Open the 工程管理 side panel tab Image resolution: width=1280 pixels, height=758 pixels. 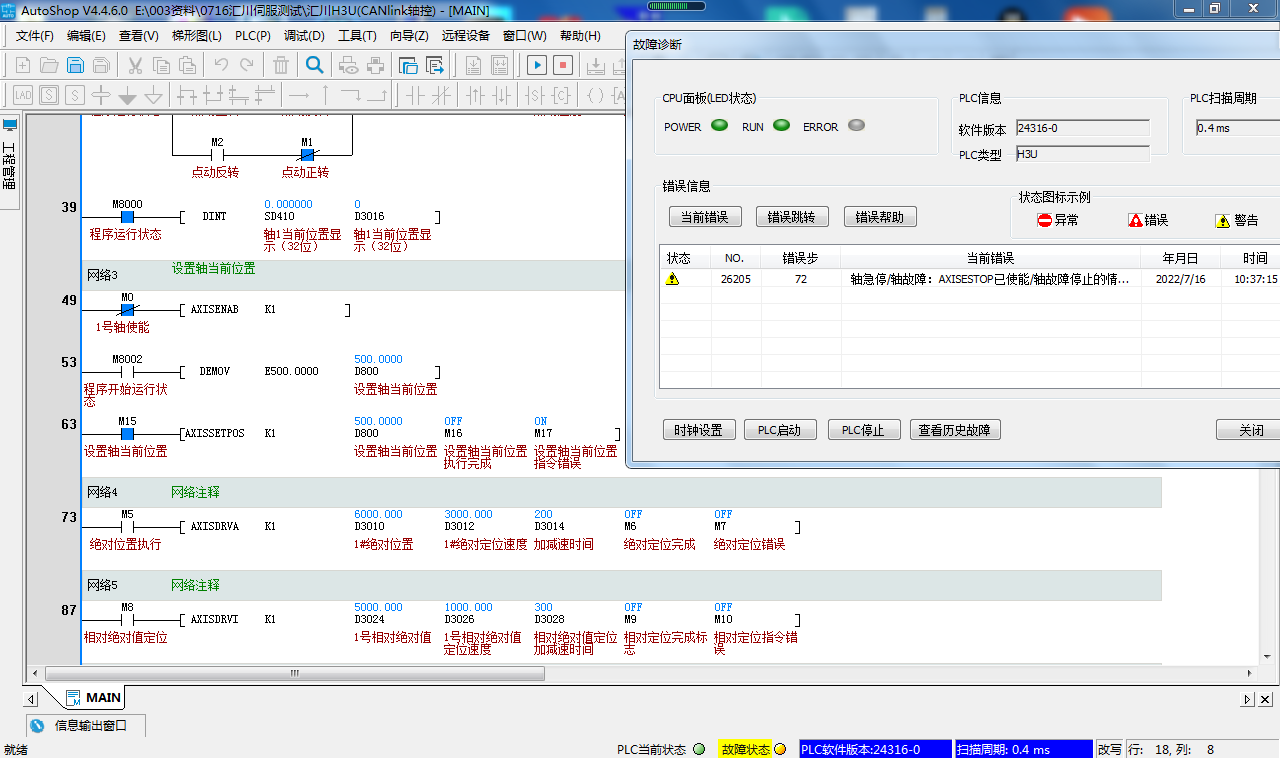pos(10,160)
